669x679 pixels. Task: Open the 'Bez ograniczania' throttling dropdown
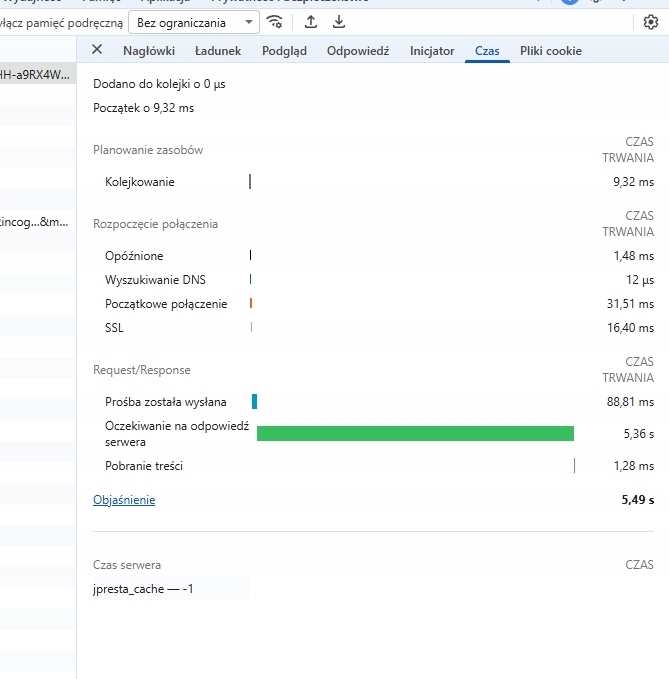click(x=193, y=22)
